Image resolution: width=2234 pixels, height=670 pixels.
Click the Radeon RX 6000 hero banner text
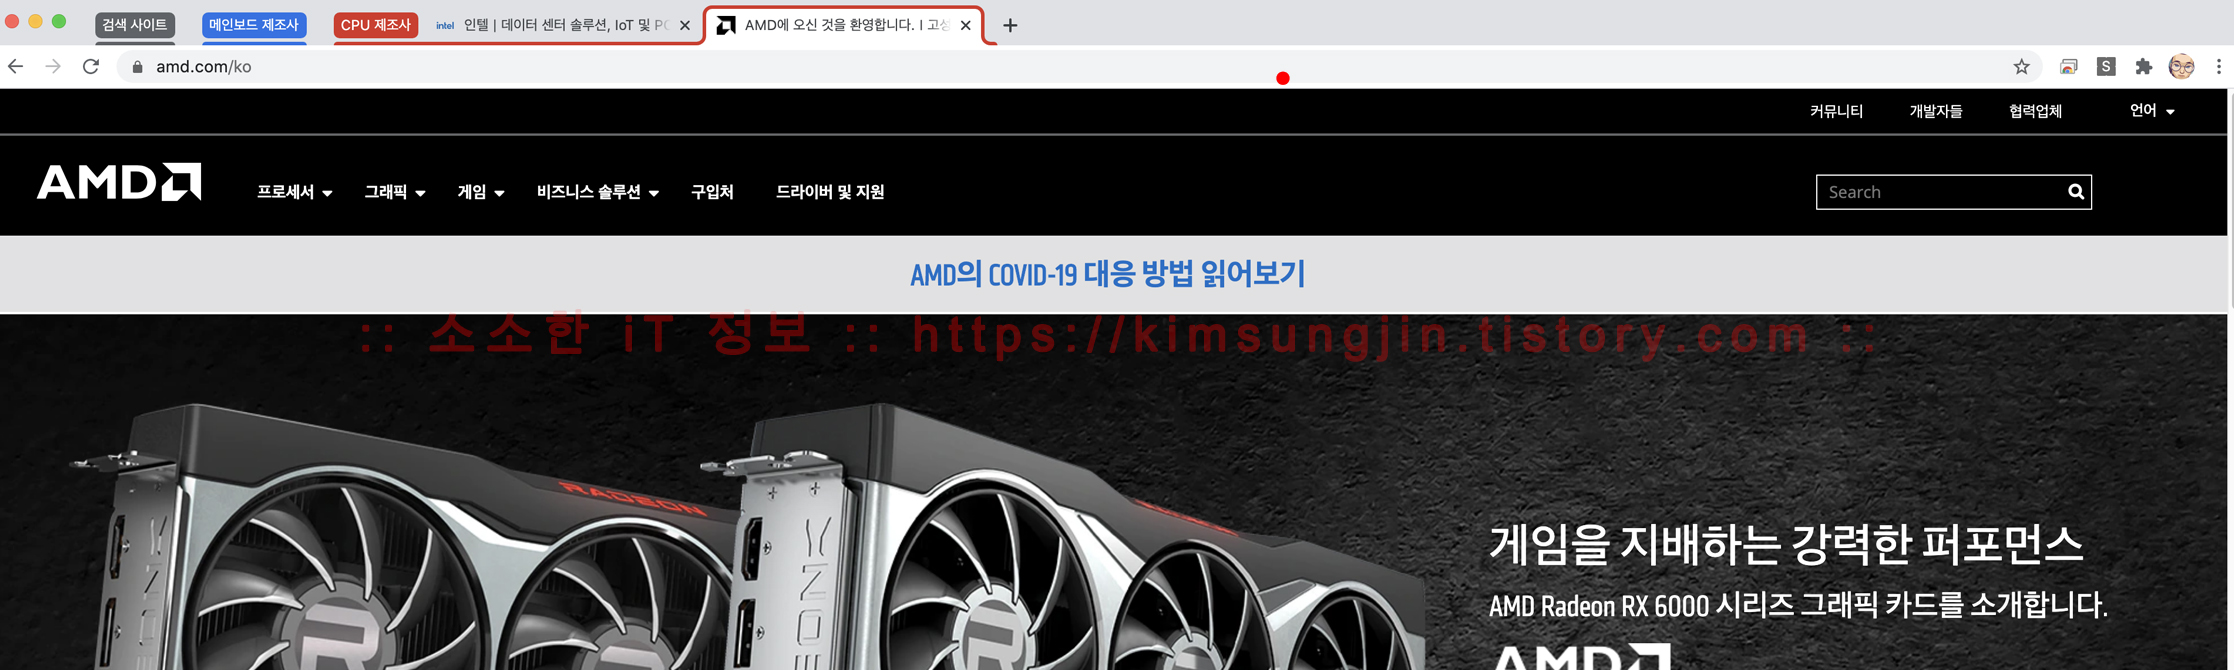click(1797, 605)
